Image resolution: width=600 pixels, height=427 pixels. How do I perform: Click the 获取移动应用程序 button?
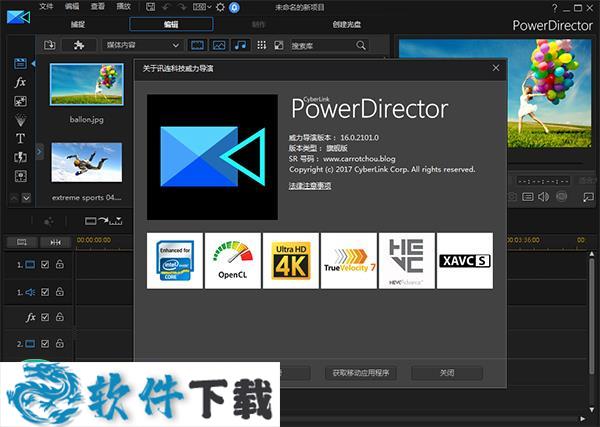click(363, 372)
